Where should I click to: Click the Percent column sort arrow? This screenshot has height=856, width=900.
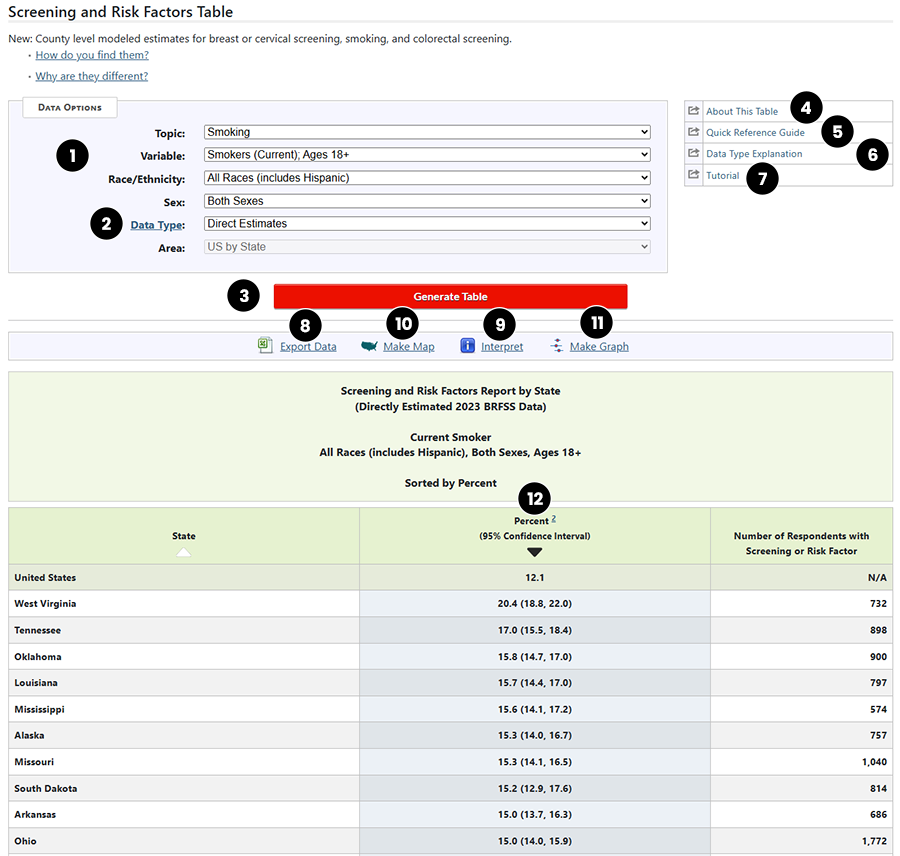[x=534, y=551]
